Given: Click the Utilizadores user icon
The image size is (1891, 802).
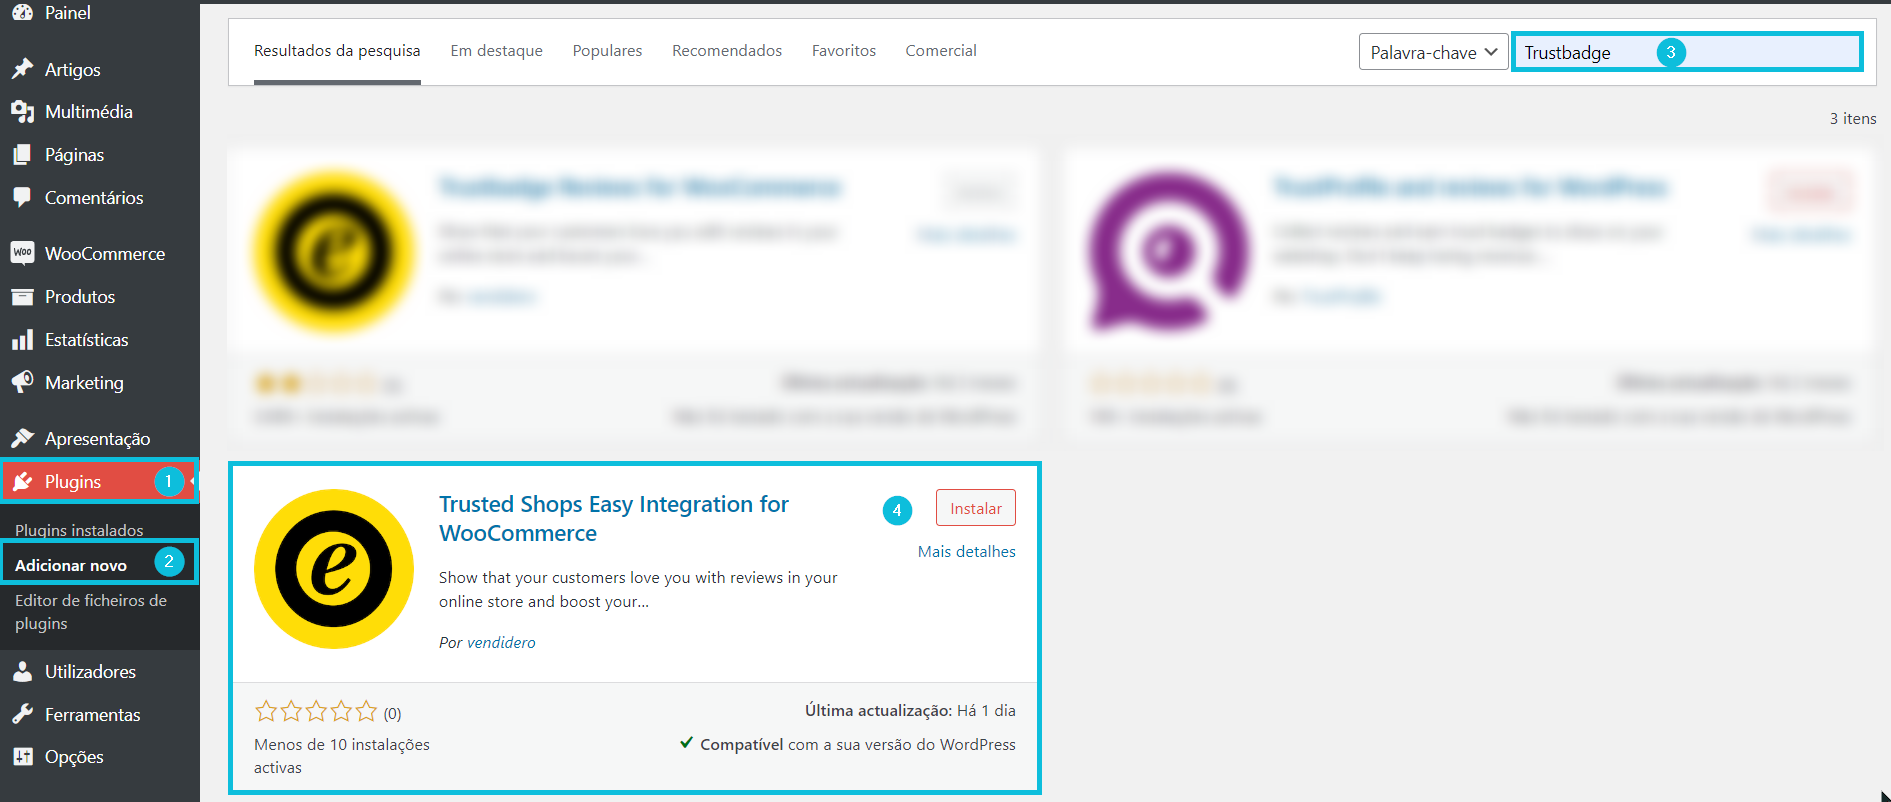Looking at the screenshot, I should [22, 671].
